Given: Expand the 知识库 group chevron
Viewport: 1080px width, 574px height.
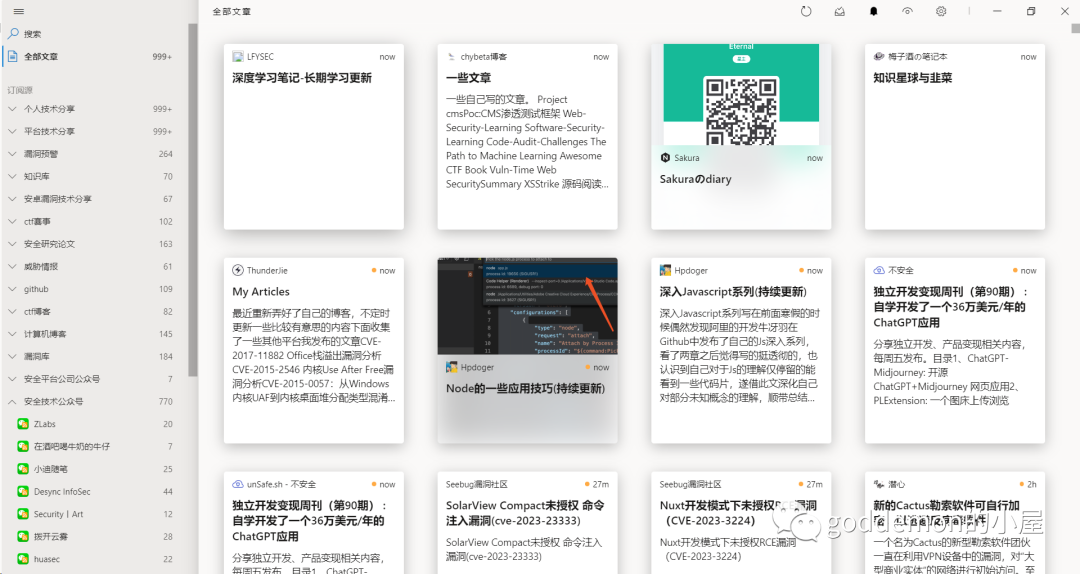Looking at the screenshot, I should (12, 176).
